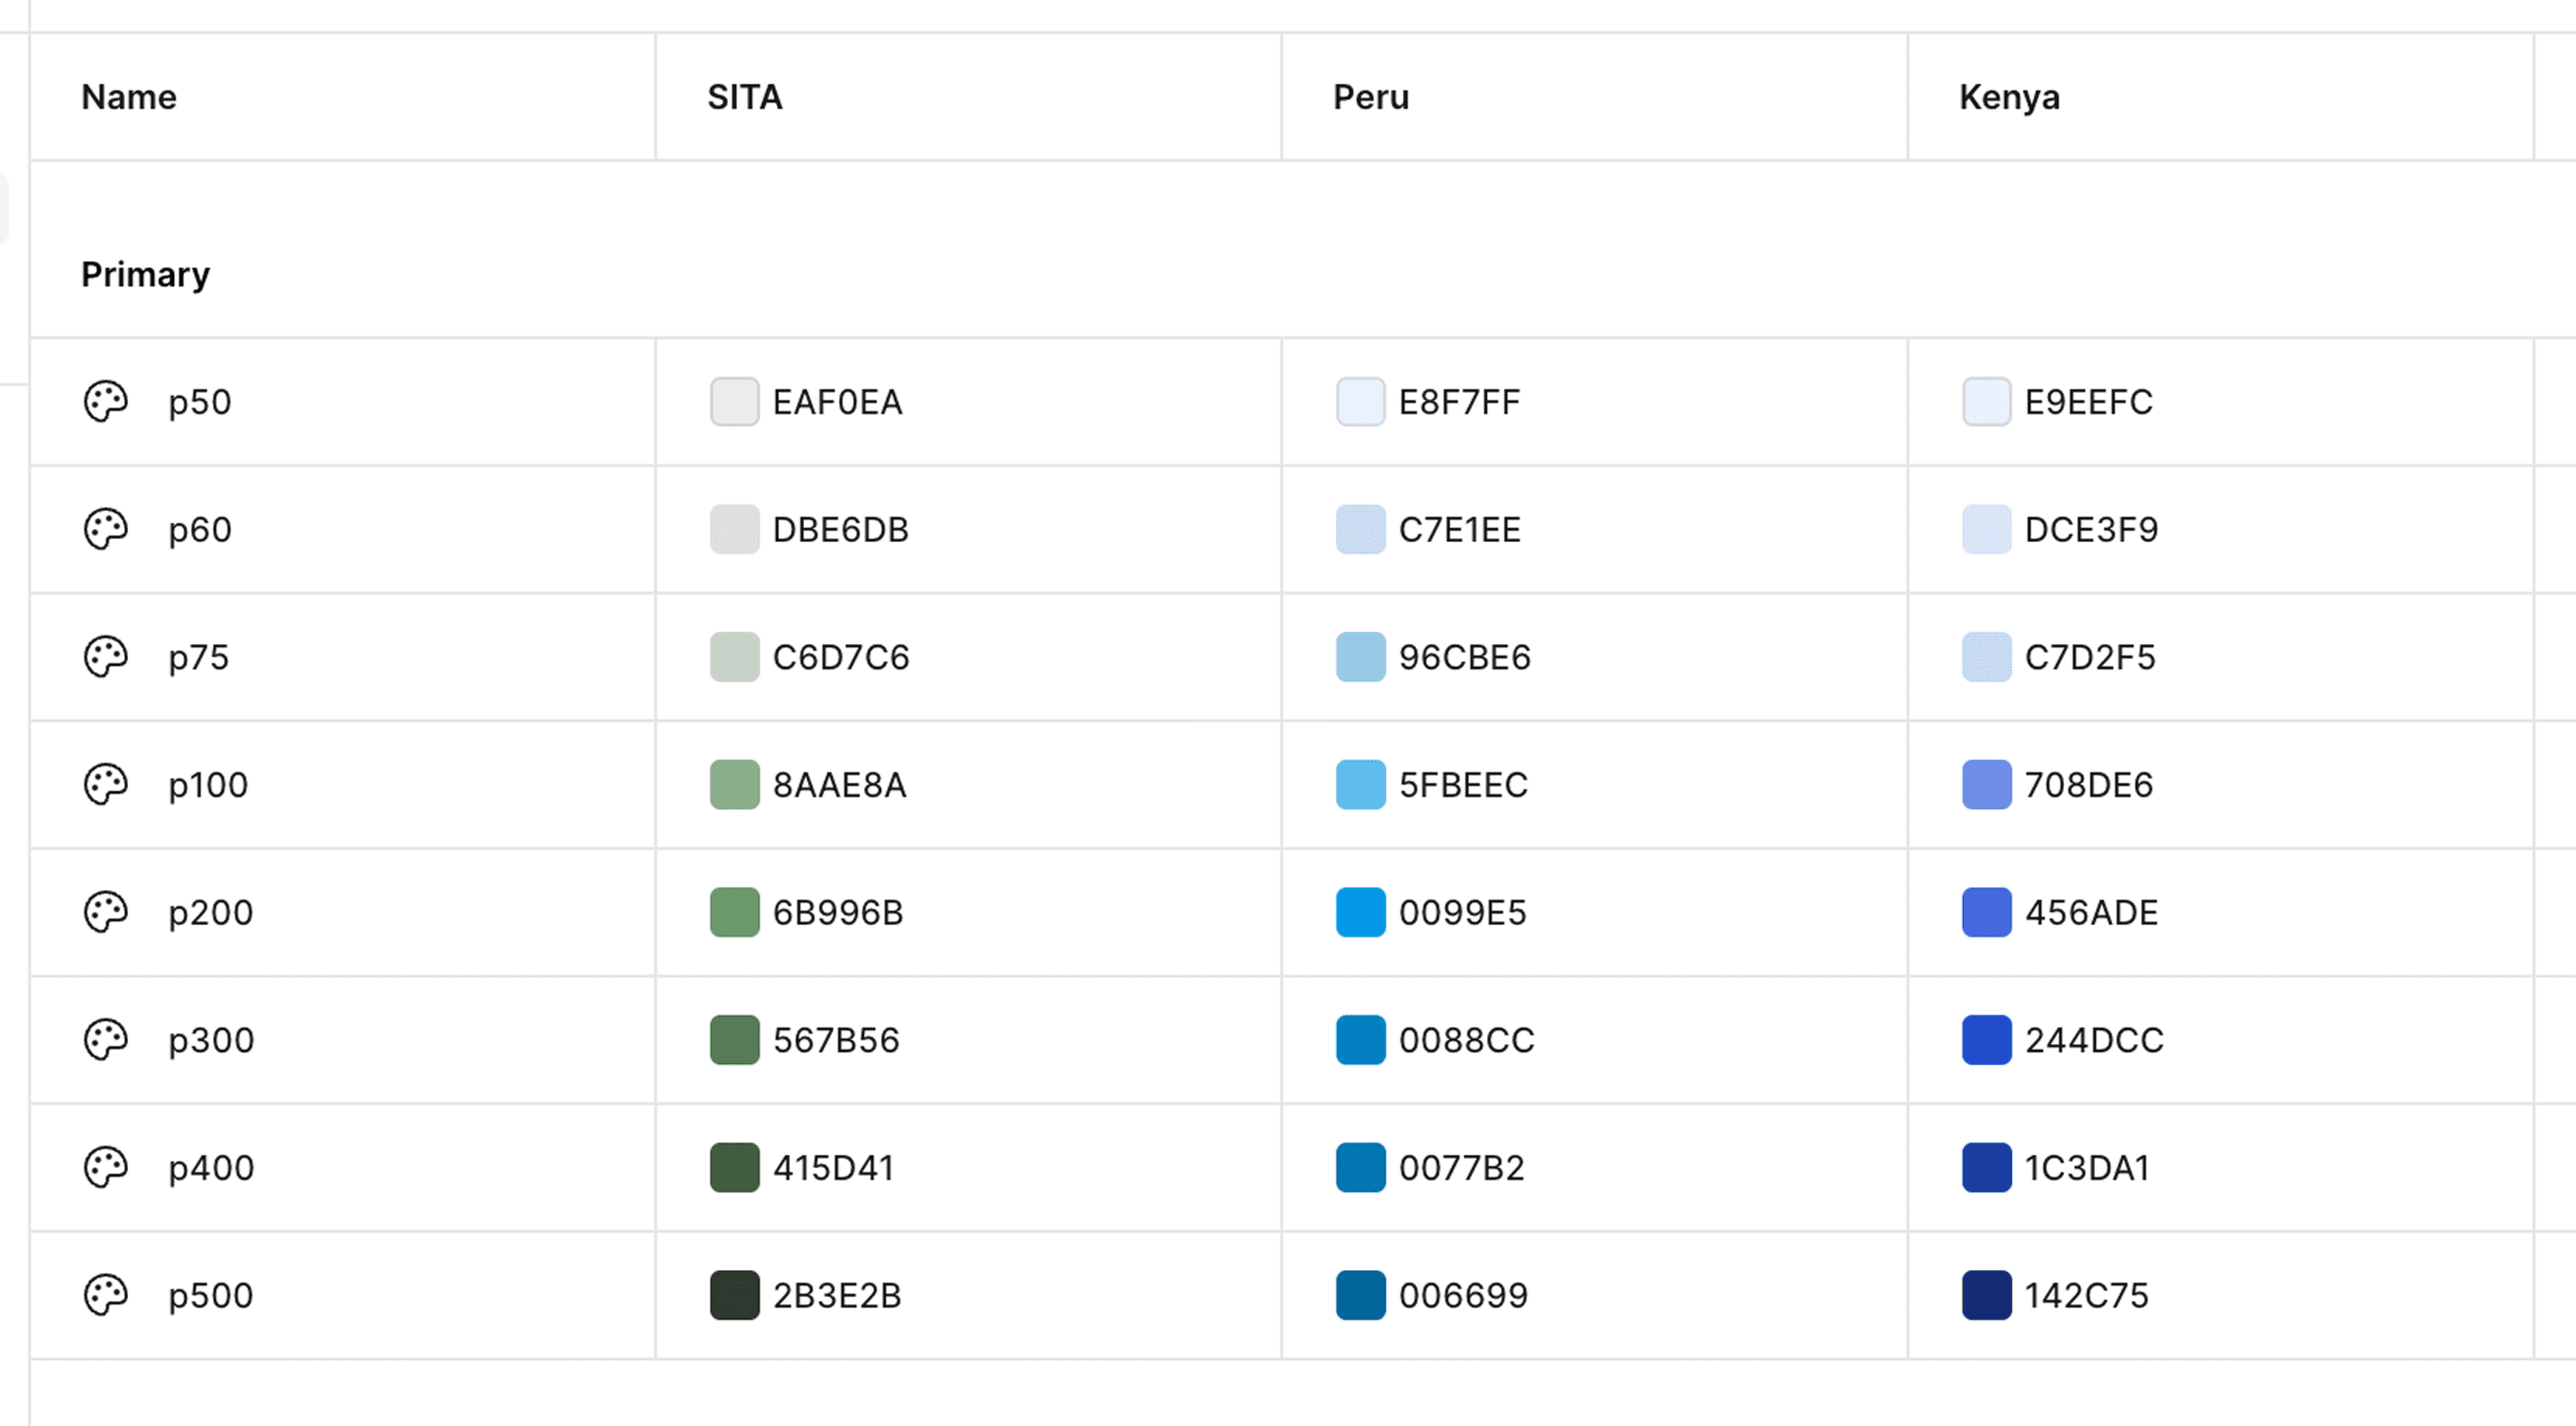The height and width of the screenshot is (1426, 2576).
Task: Select the p200 variable name
Action: (x=210, y=912)
